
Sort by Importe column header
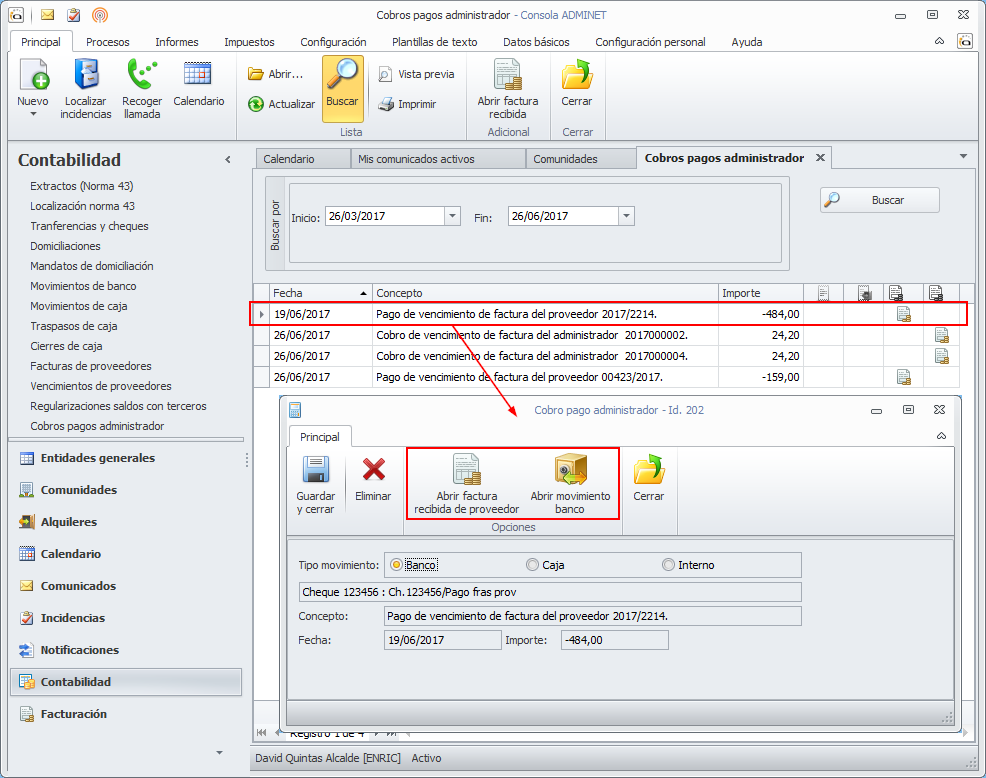pyautogui.click(x=761, y=292)
